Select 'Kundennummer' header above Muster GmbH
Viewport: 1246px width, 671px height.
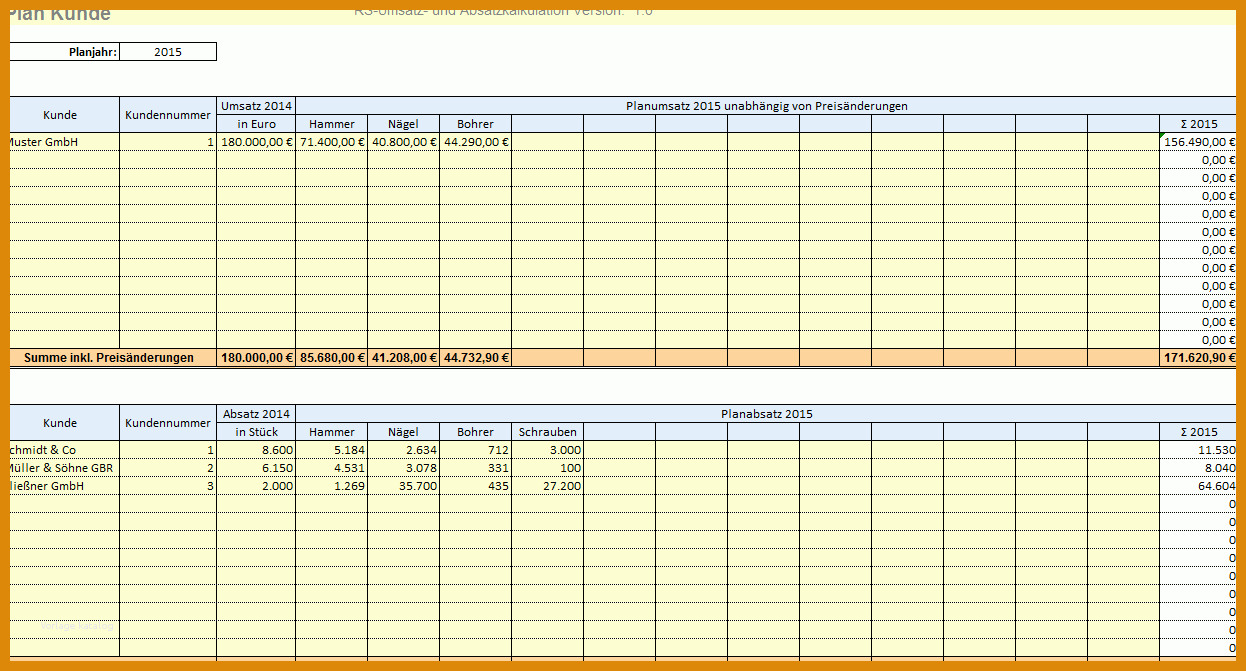[x=168, y=114]
